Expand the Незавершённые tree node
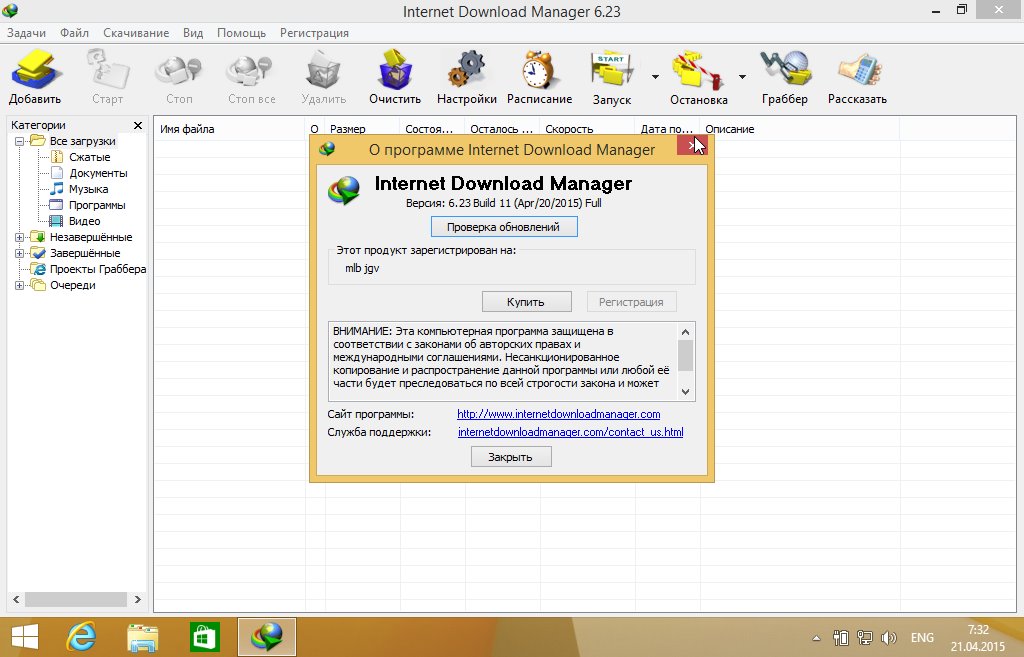 (20, 237)
